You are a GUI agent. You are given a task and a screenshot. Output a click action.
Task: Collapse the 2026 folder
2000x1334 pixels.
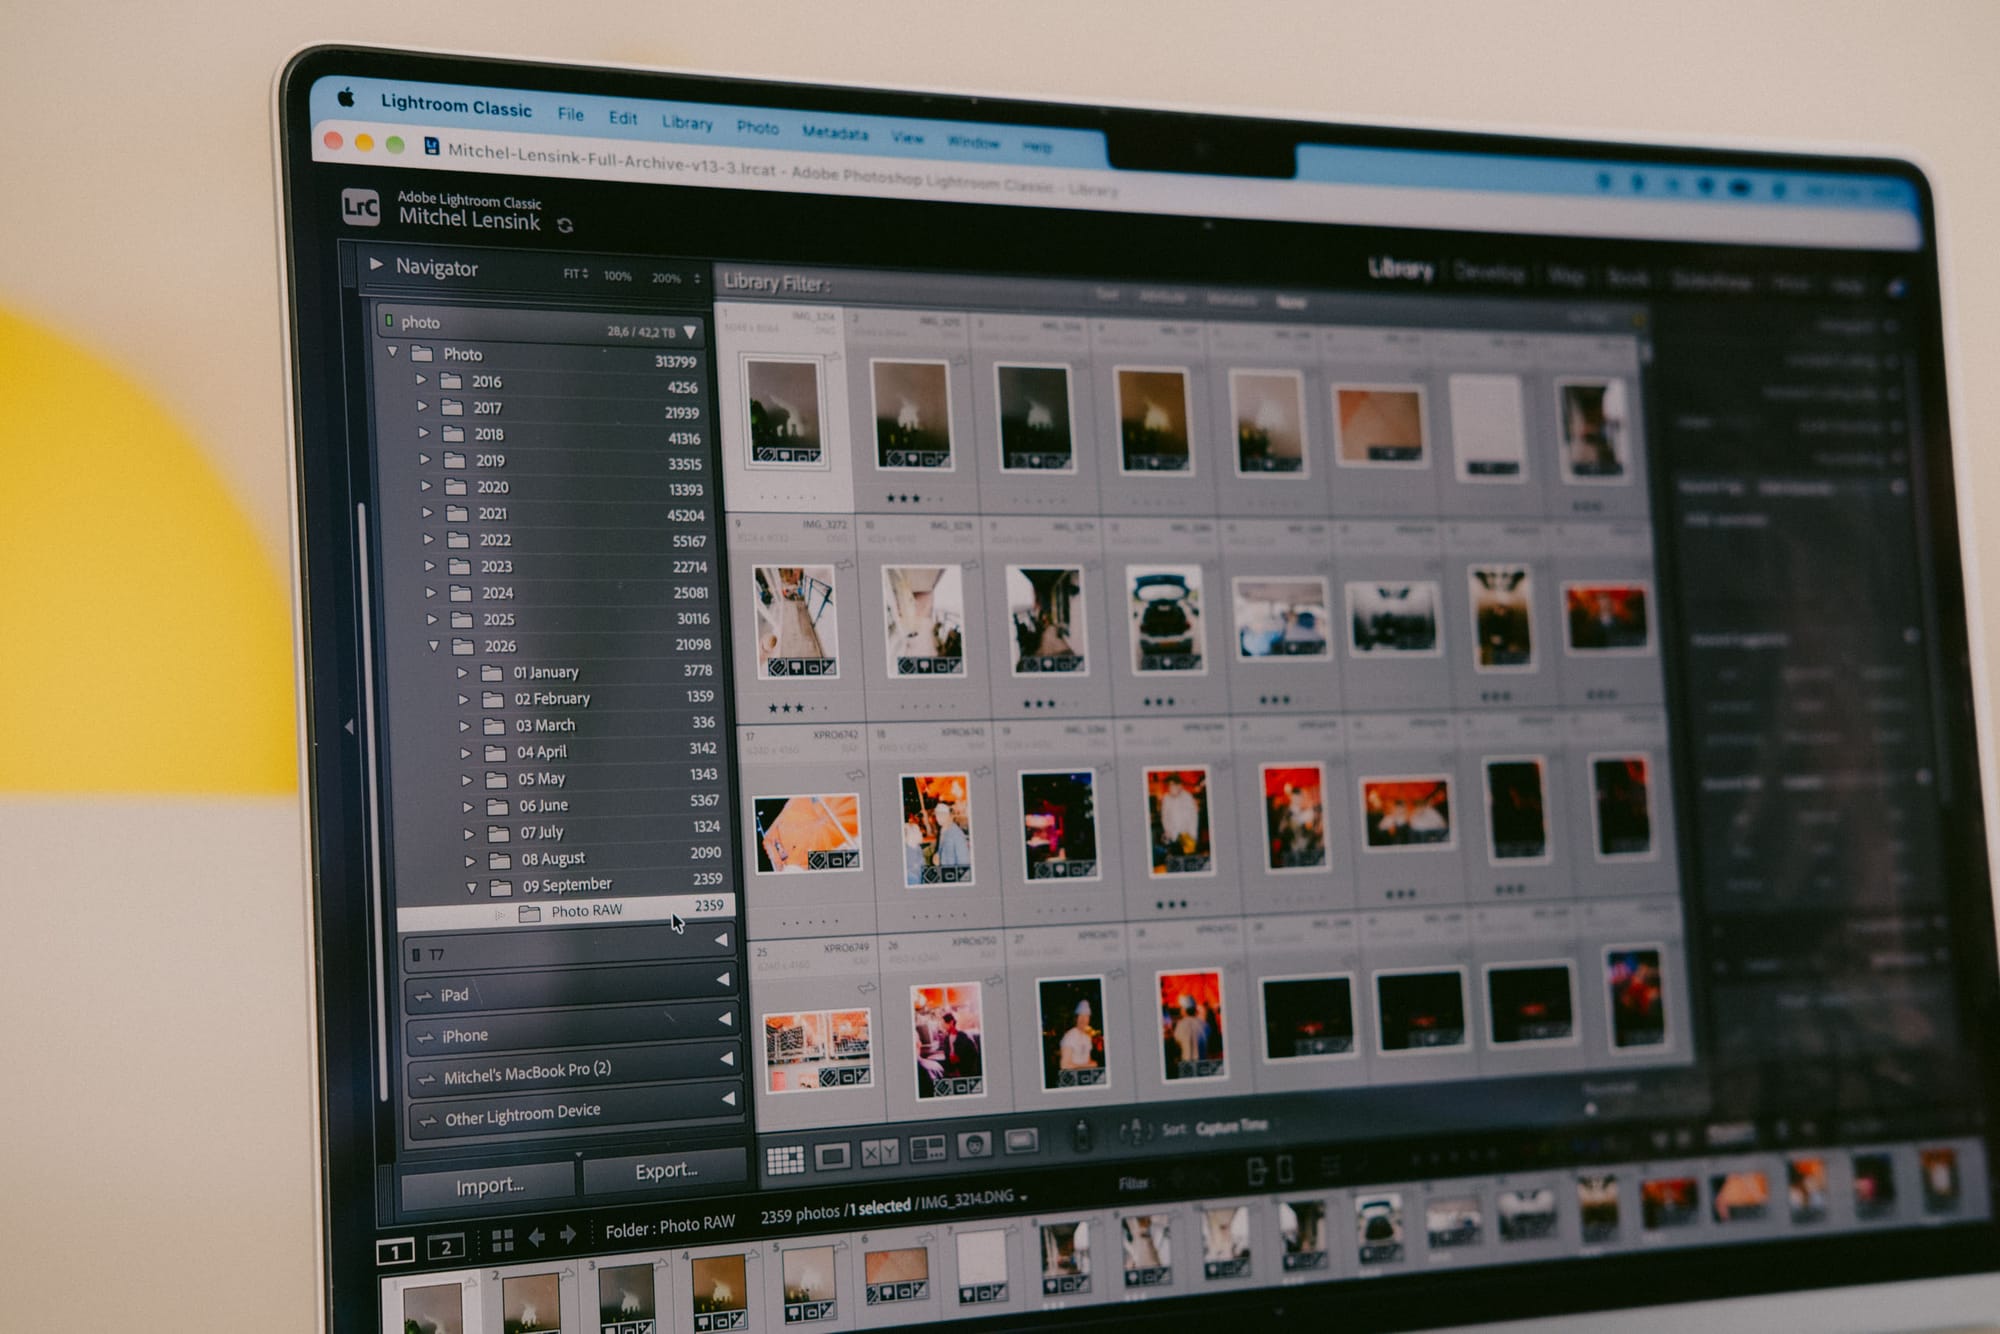click(x=434, y=646)
